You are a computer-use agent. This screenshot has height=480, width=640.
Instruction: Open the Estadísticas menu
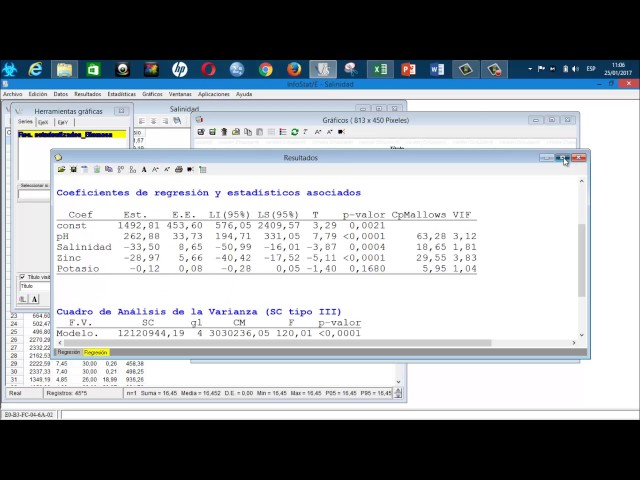pos(122,94)
